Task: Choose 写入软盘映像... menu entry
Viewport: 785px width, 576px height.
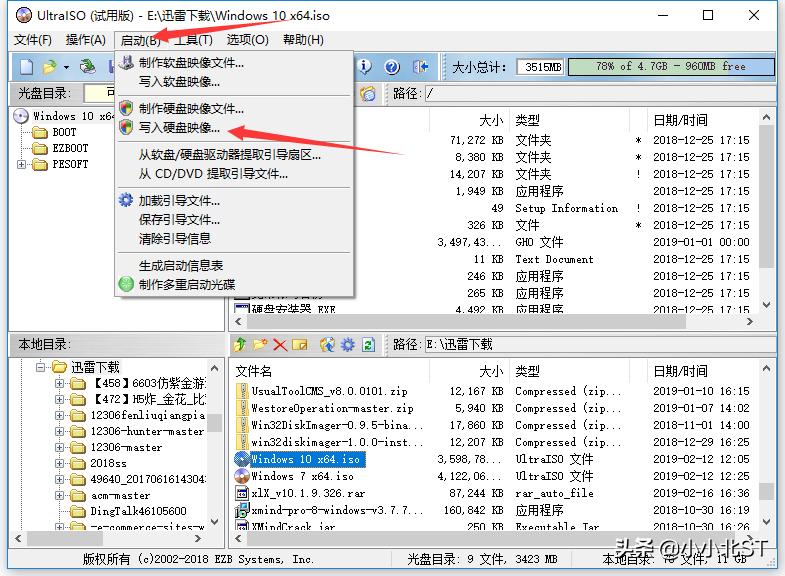Action: (x=179, y=82)
